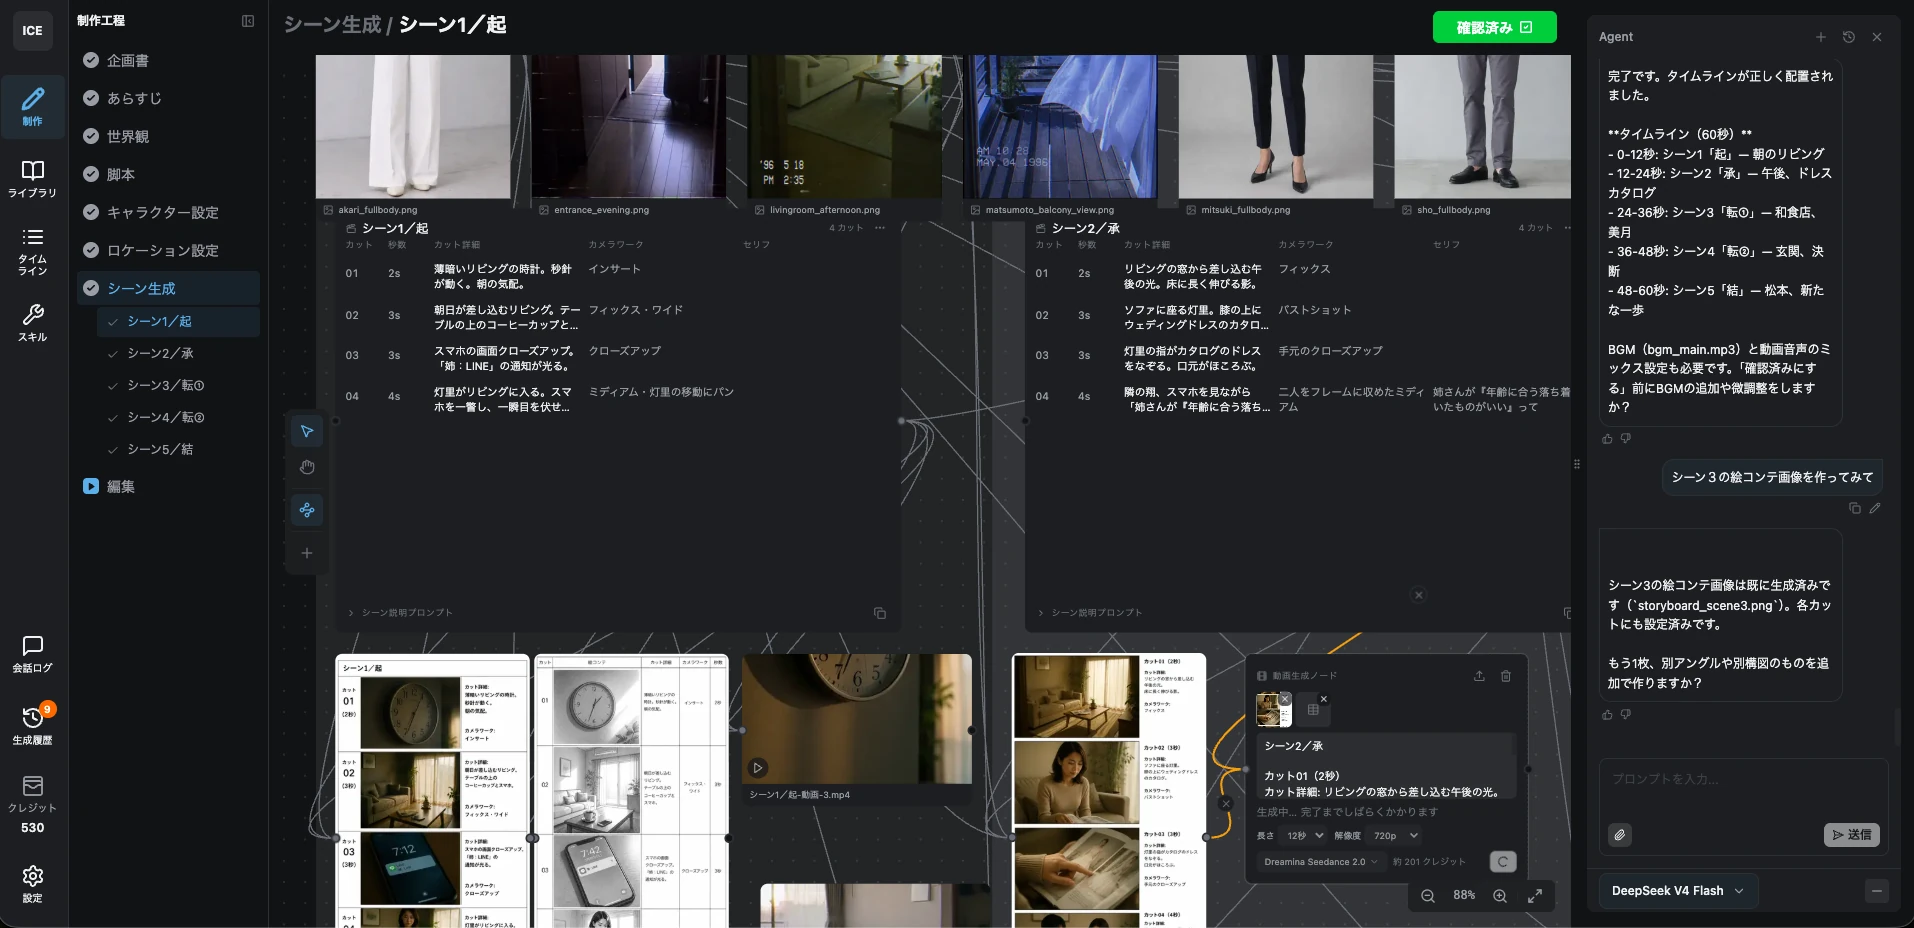Select シーン2／承 in the sidebar
1914x928 pixels.
click(178, 353)
